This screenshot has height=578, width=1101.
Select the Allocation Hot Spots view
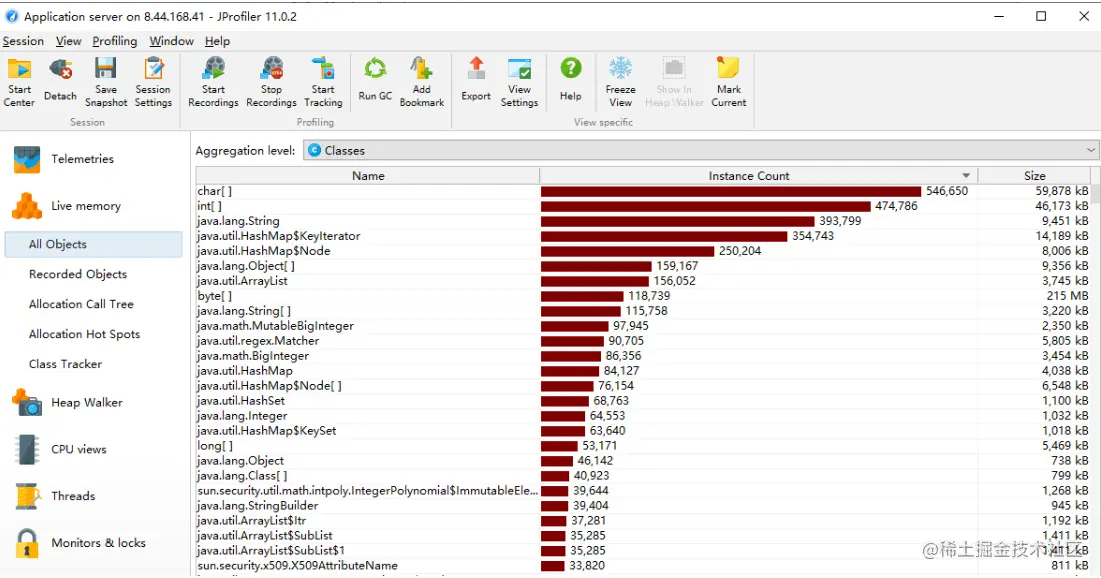[84, 334]
